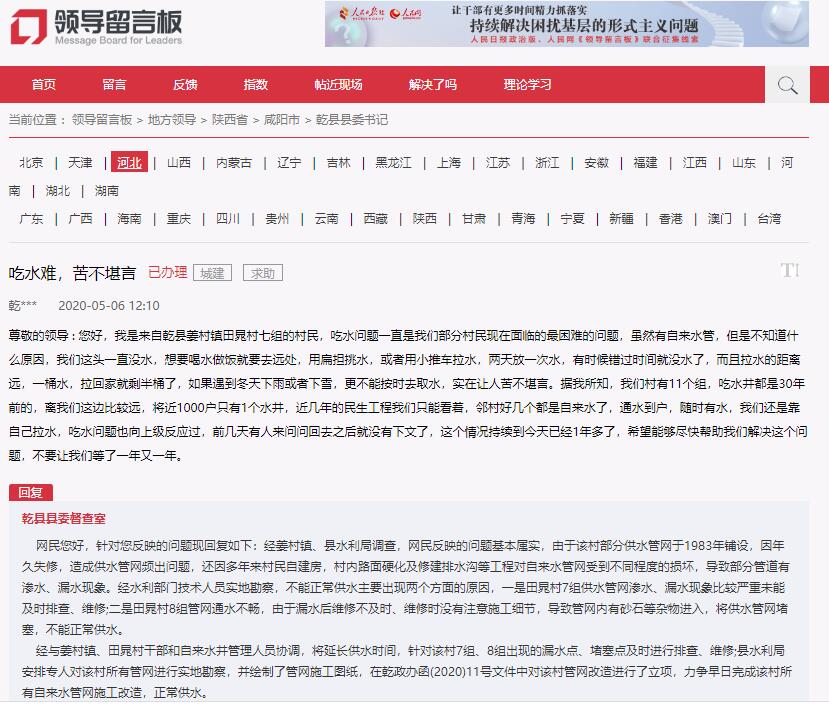Open the 反馈 navigation item

tap(185, 85)
